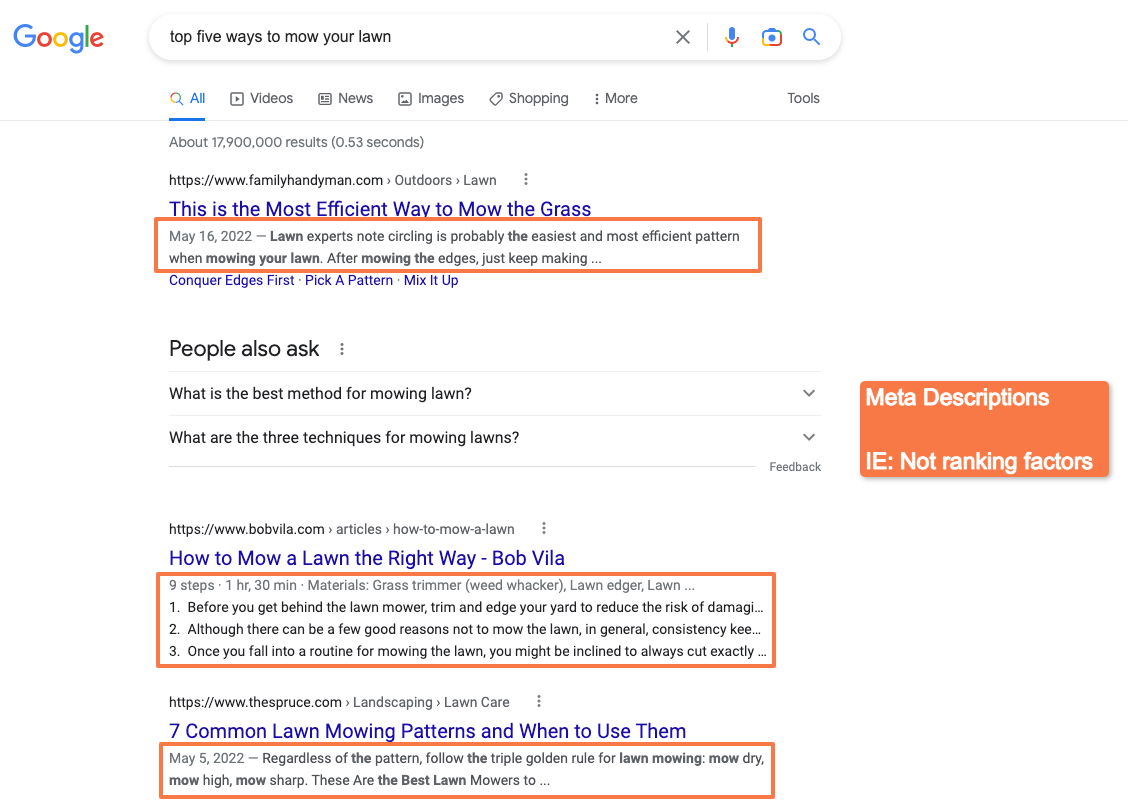1128x804 pixels.
Task: Open '7 Common Lawn Mowing Patterns' result
Action: tap(427, 731)
